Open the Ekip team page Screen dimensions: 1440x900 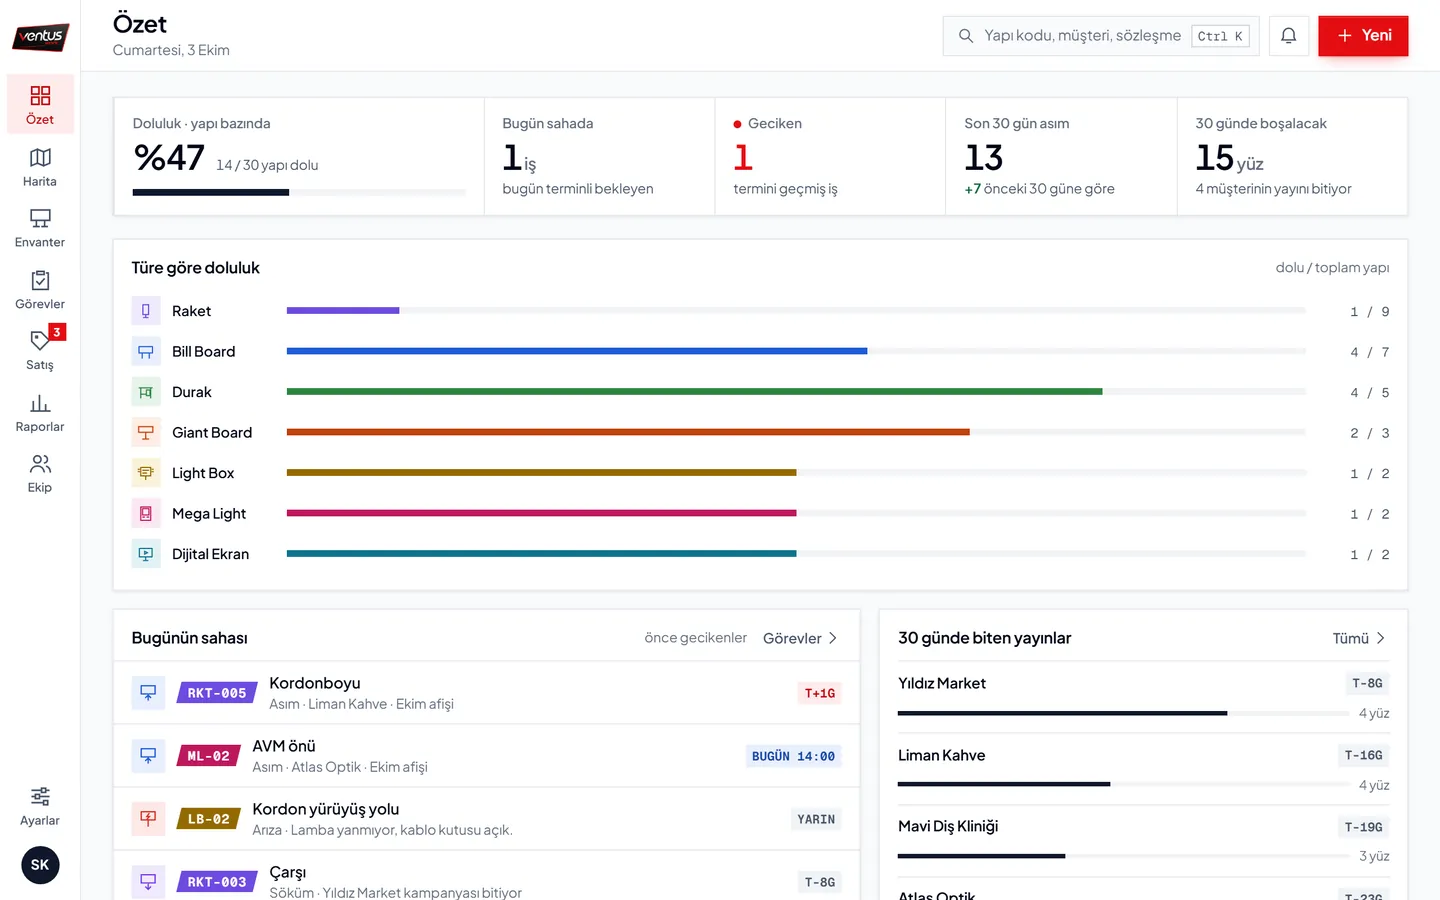point(40,474)
